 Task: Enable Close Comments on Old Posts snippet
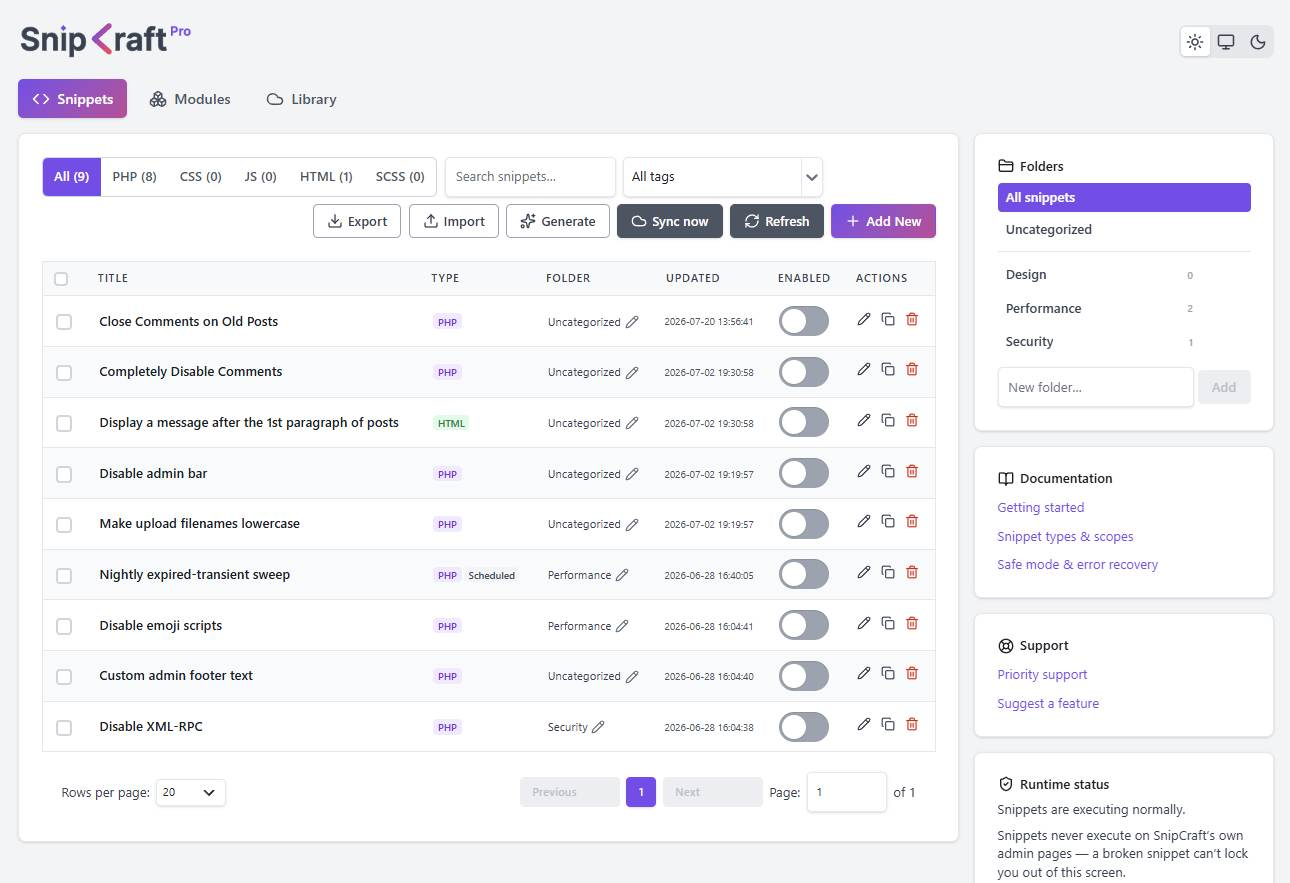804,321
